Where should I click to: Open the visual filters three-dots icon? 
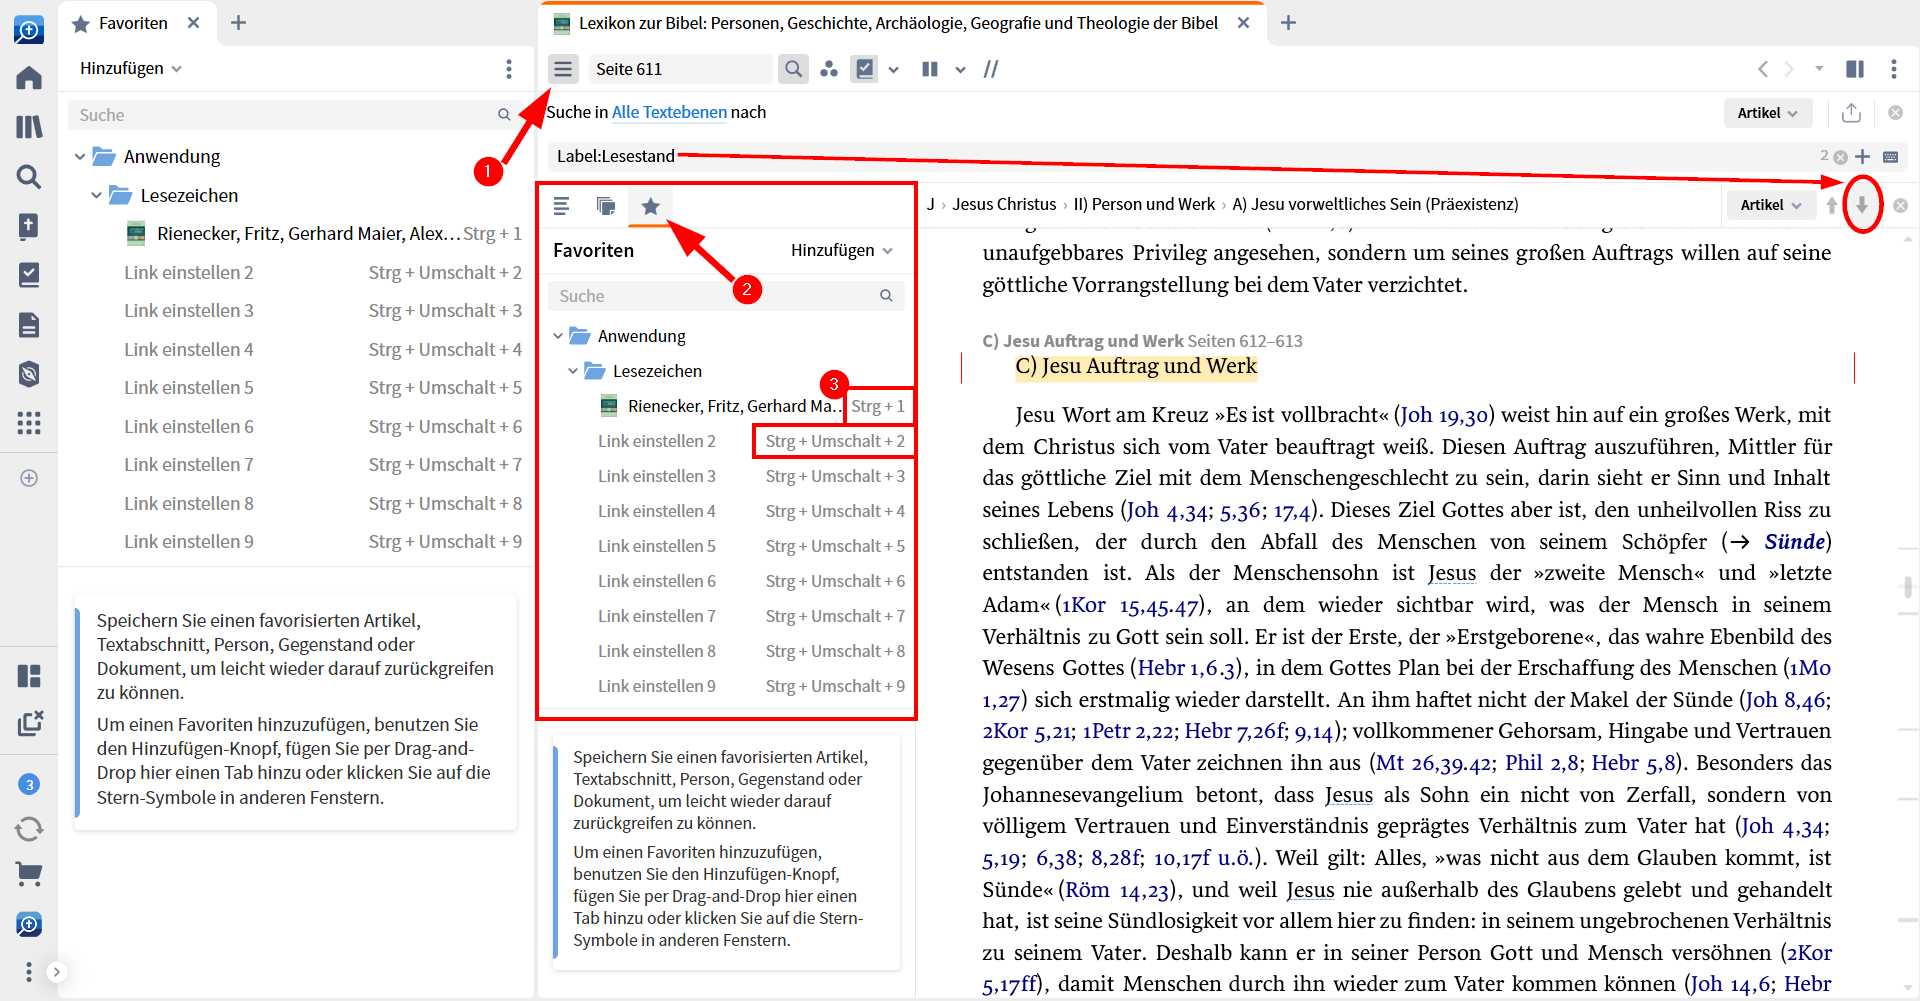tap(829, 69)
